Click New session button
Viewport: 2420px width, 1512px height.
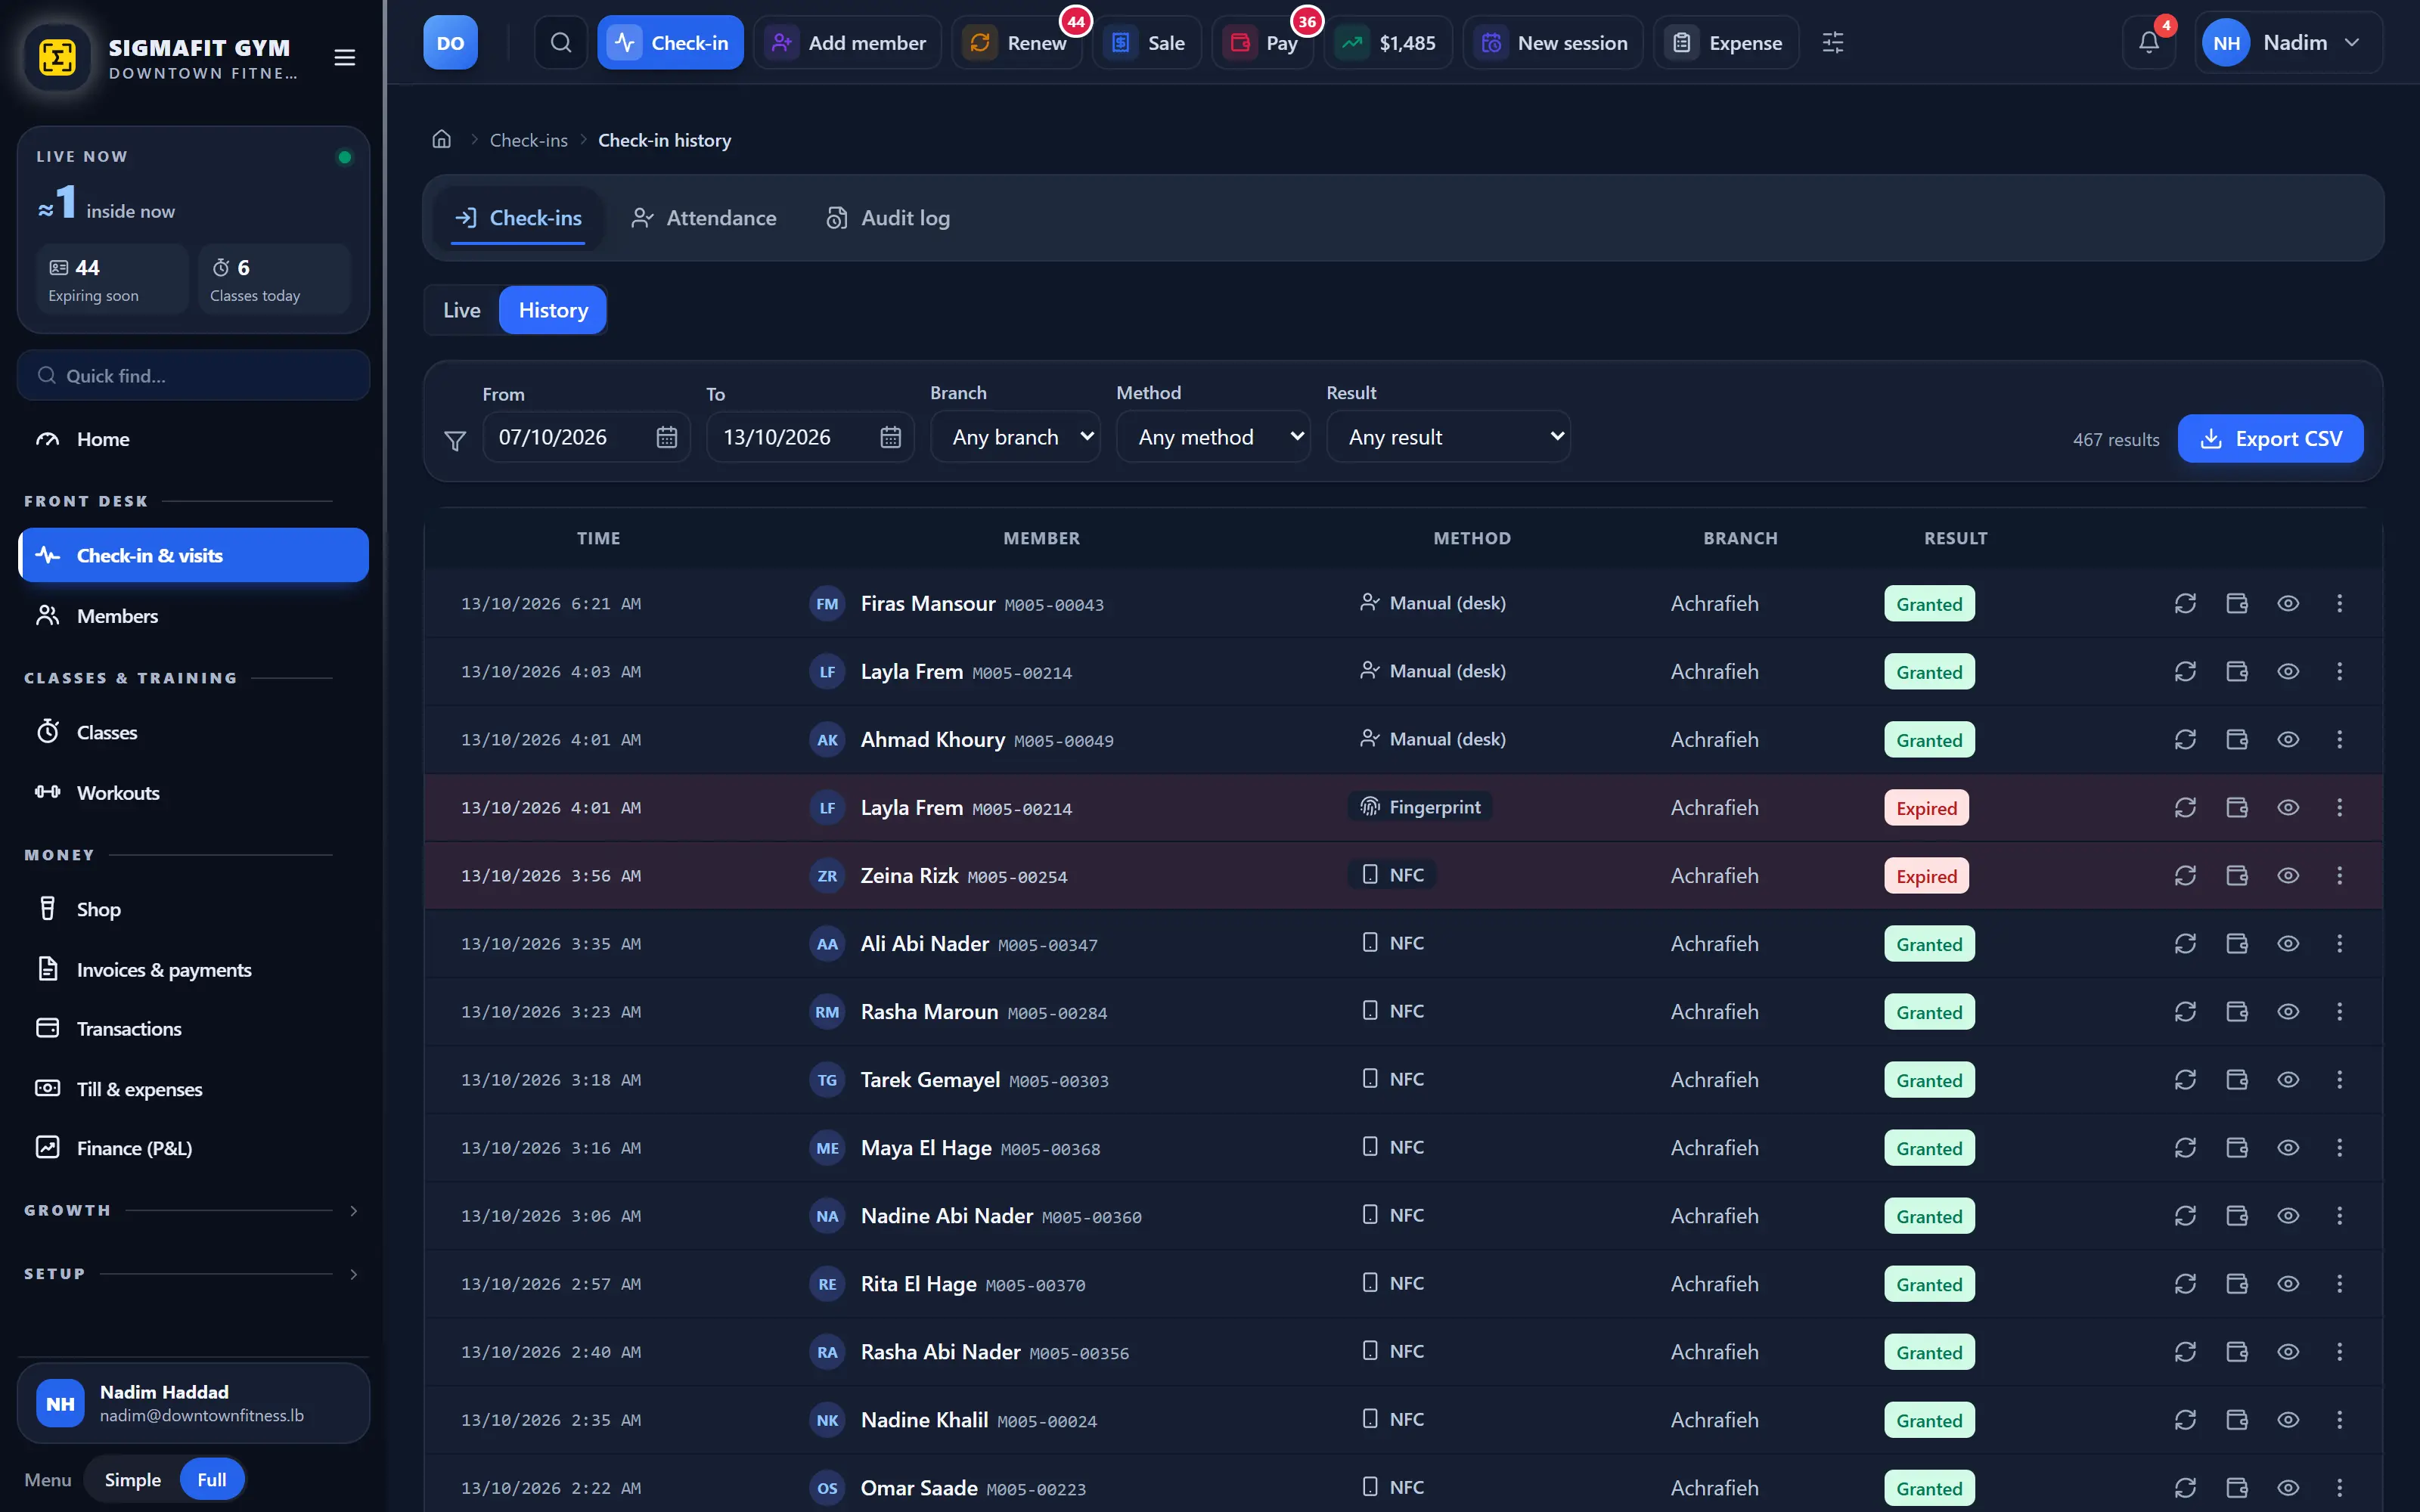pyautogui.click(x=1553, y=42)
